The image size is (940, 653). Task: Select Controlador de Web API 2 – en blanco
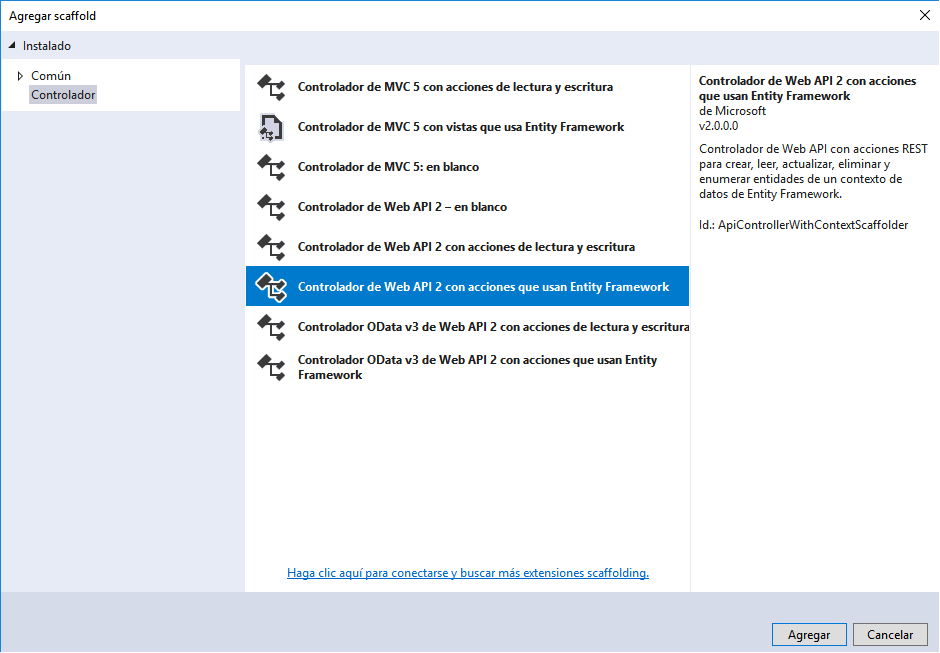point(467,207)
